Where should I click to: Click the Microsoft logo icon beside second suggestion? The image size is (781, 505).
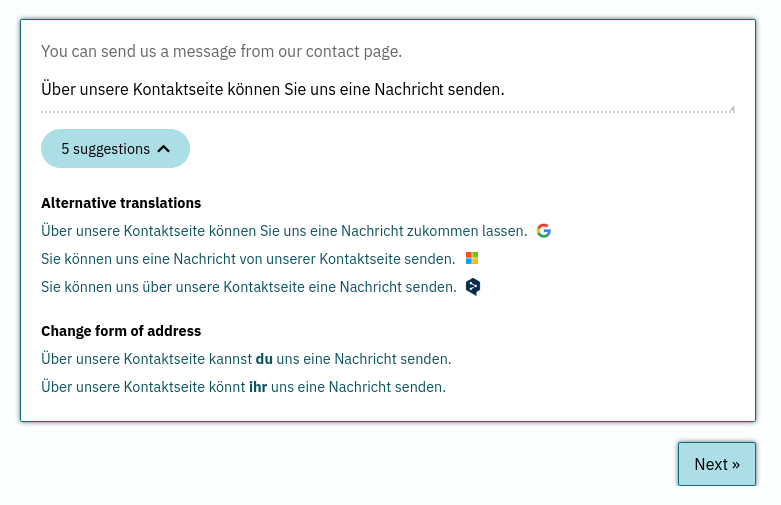(x=472, y=258)
